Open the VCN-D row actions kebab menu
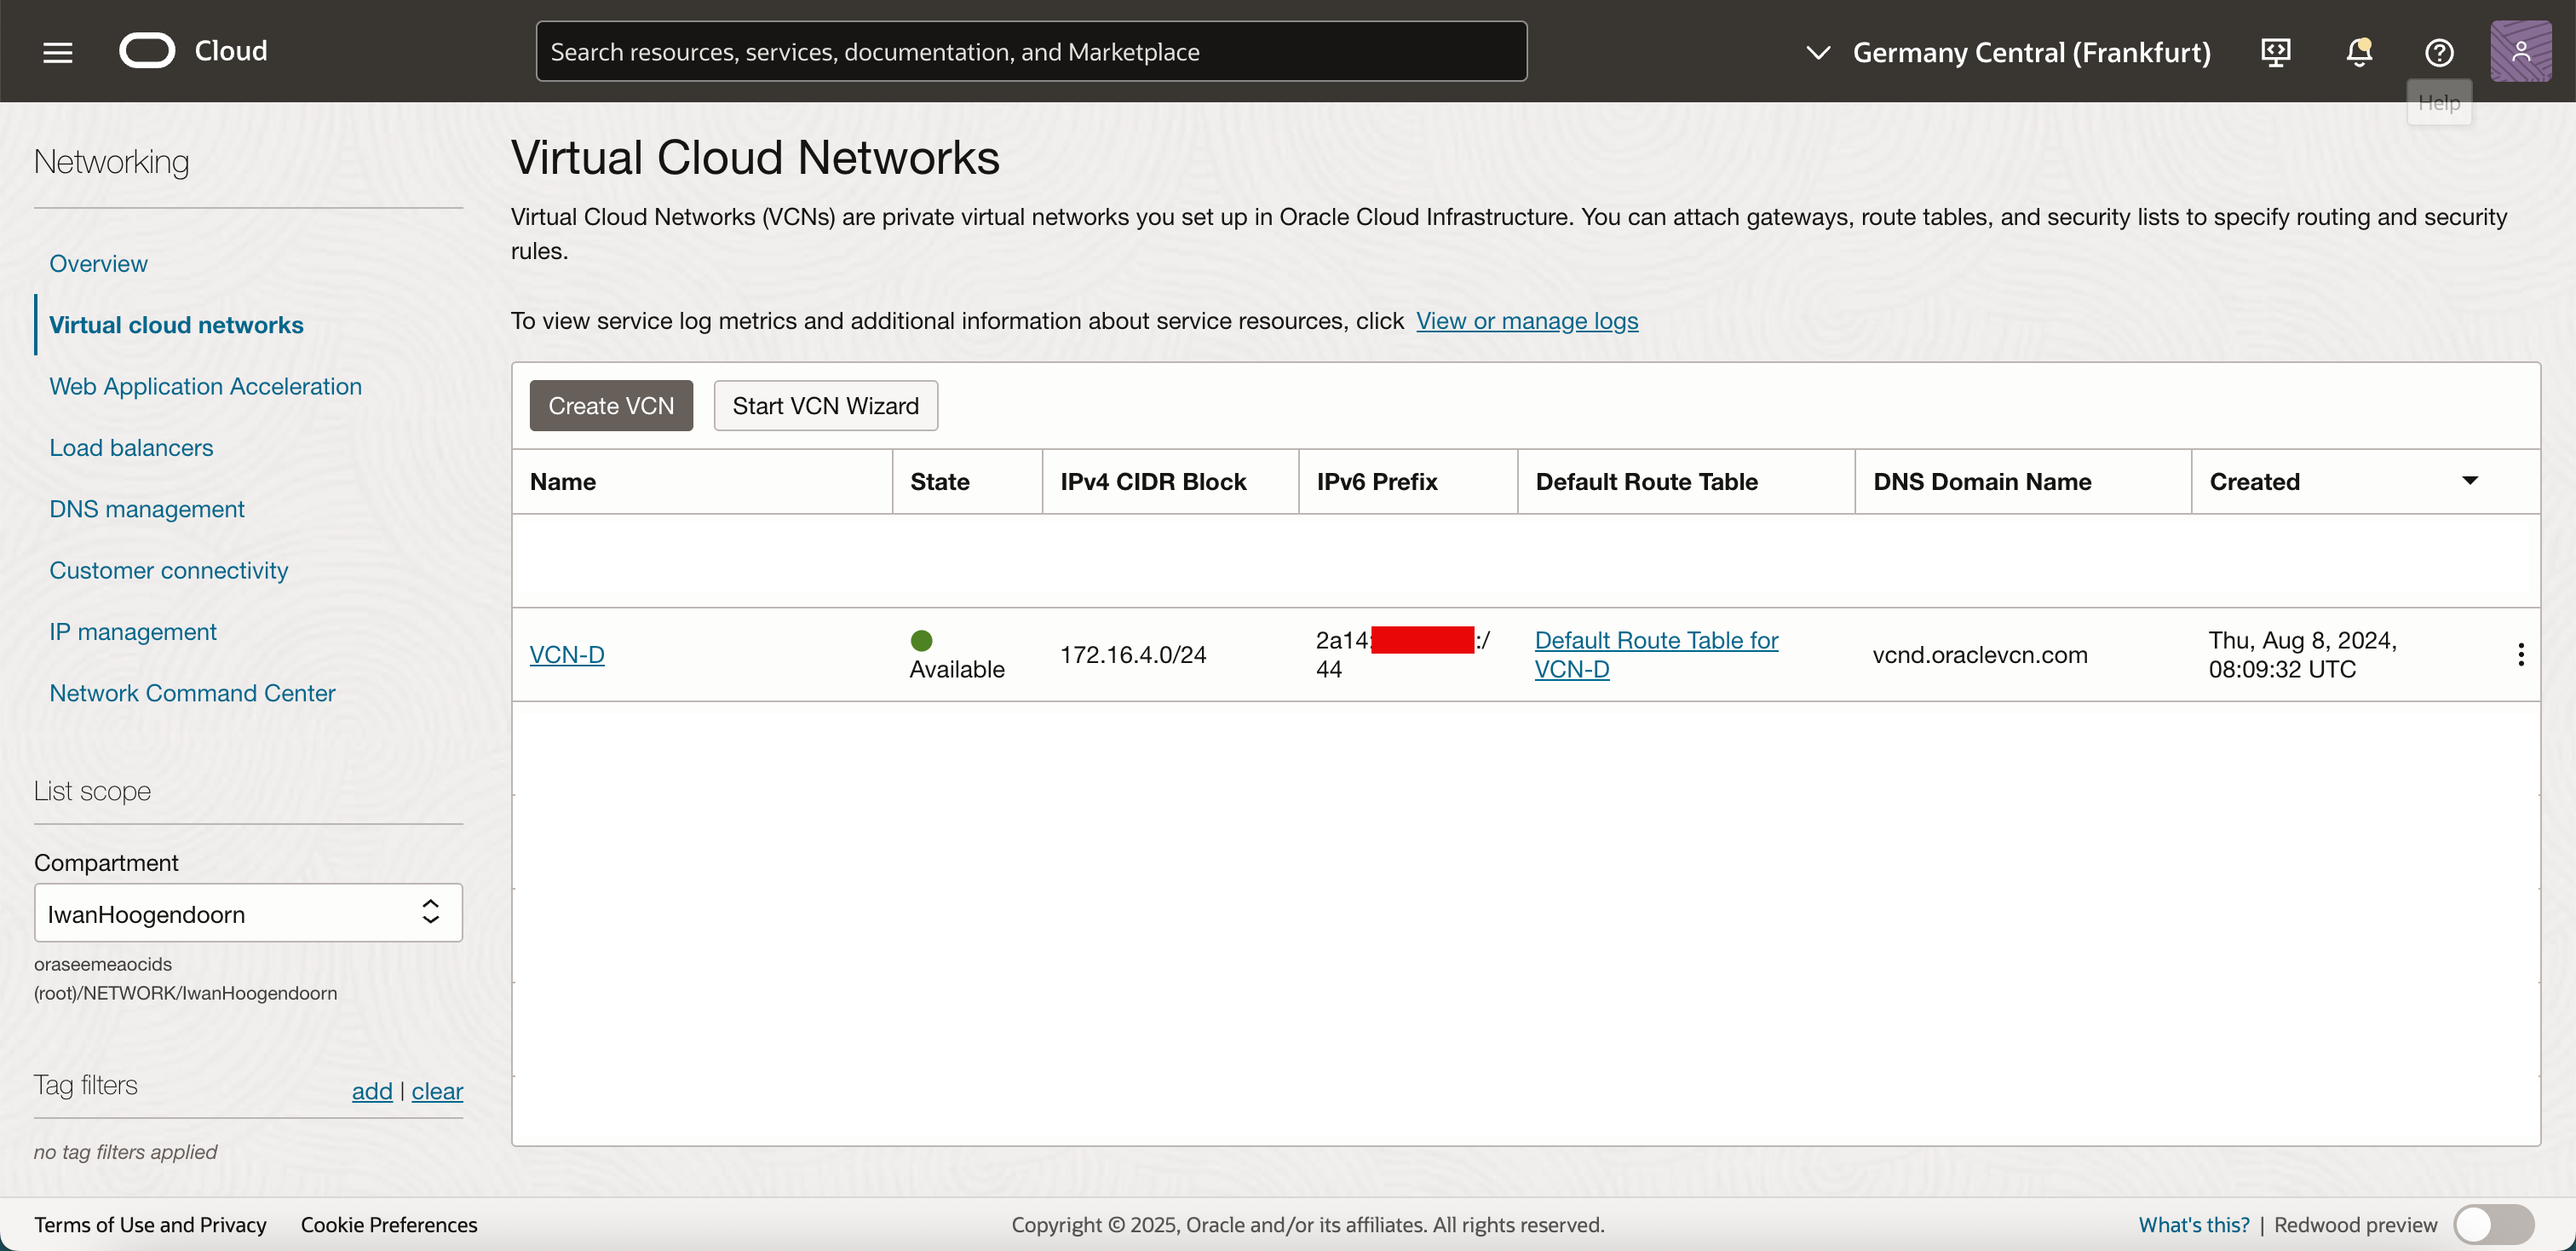The width and height of the screenshot is (2576, 1251). click(2520, 654)
